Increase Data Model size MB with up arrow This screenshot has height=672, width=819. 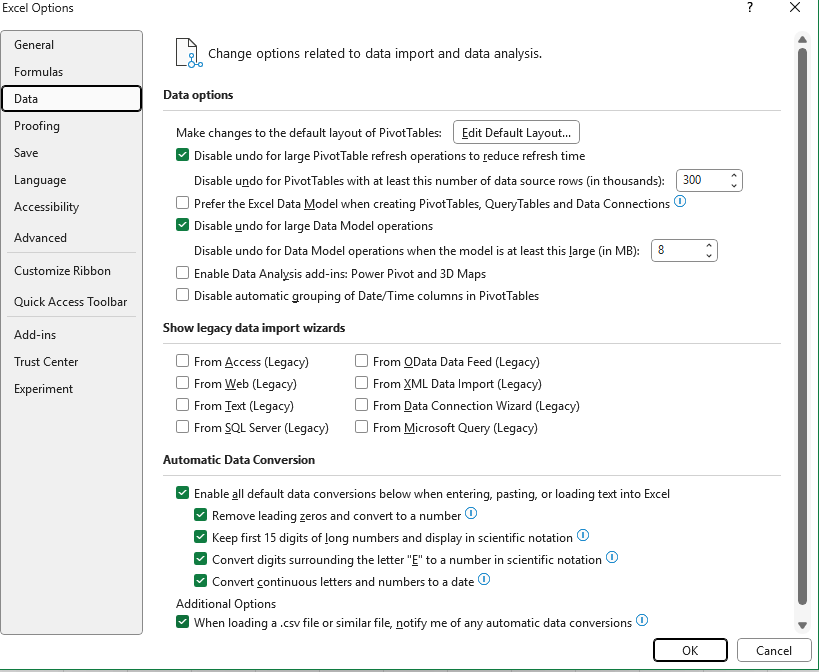pyautogui.click(x=709, y=246)
